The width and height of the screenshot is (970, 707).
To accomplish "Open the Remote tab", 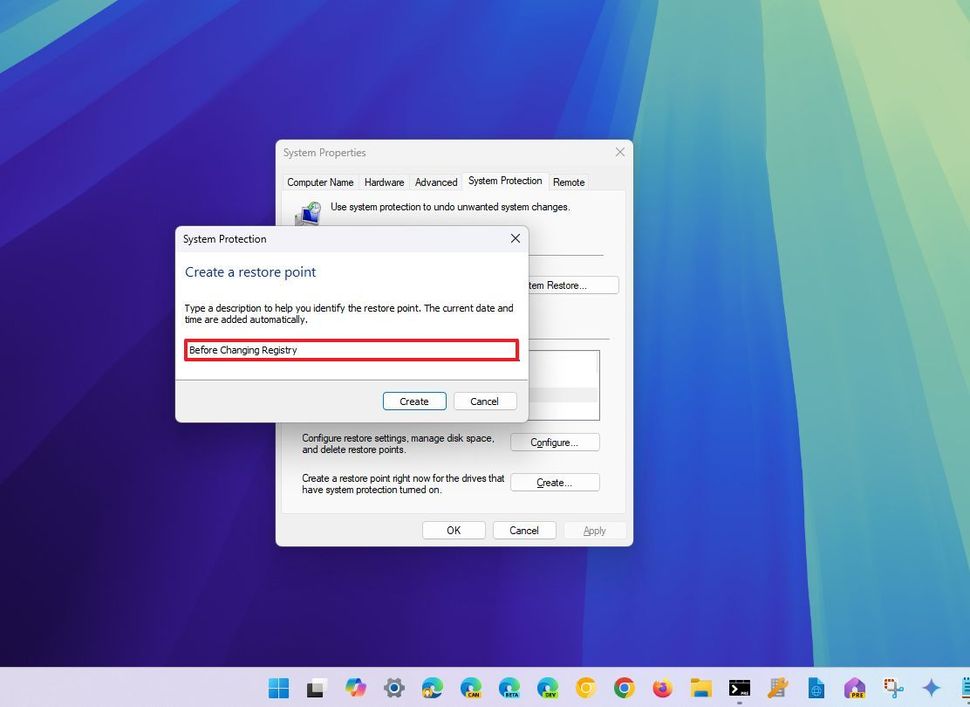I will pos(568,182).
